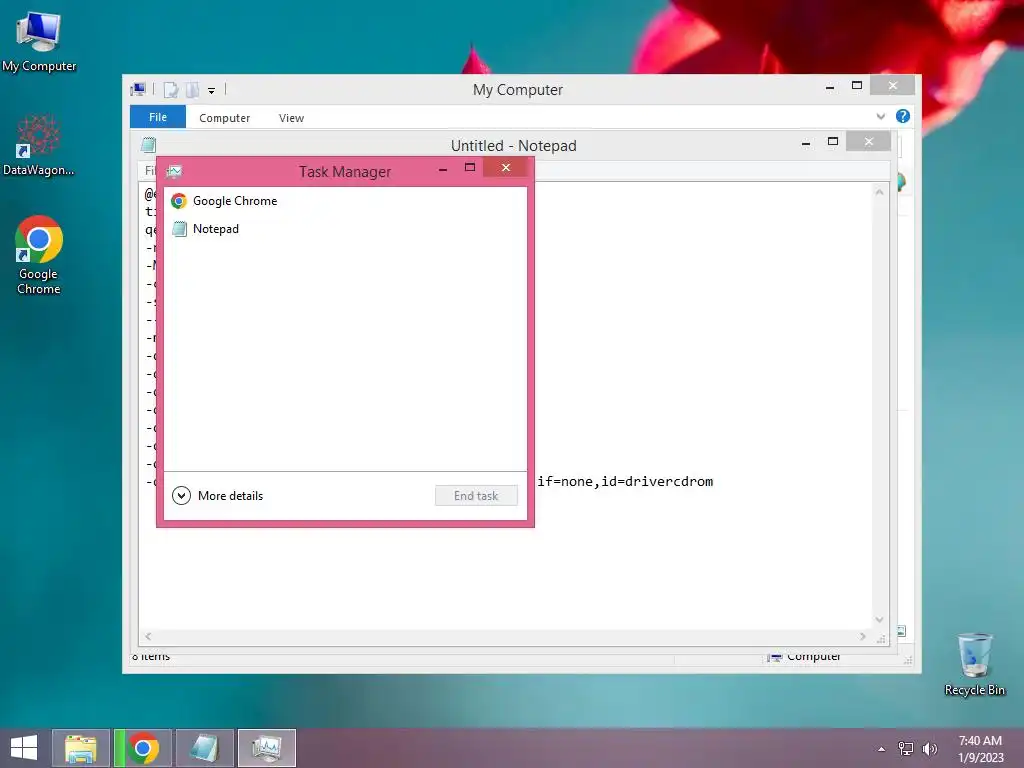
Task: Expand the ribbon with the chevron arrow
Action: [x=881, y=117]
